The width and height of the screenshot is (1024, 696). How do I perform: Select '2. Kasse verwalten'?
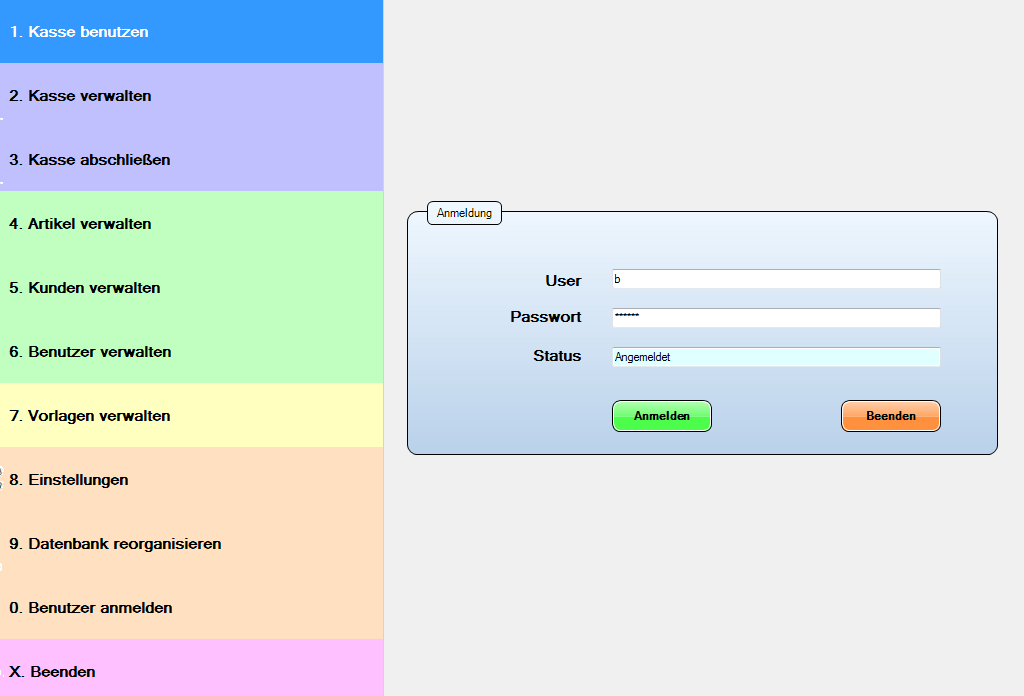pos(191,95)
